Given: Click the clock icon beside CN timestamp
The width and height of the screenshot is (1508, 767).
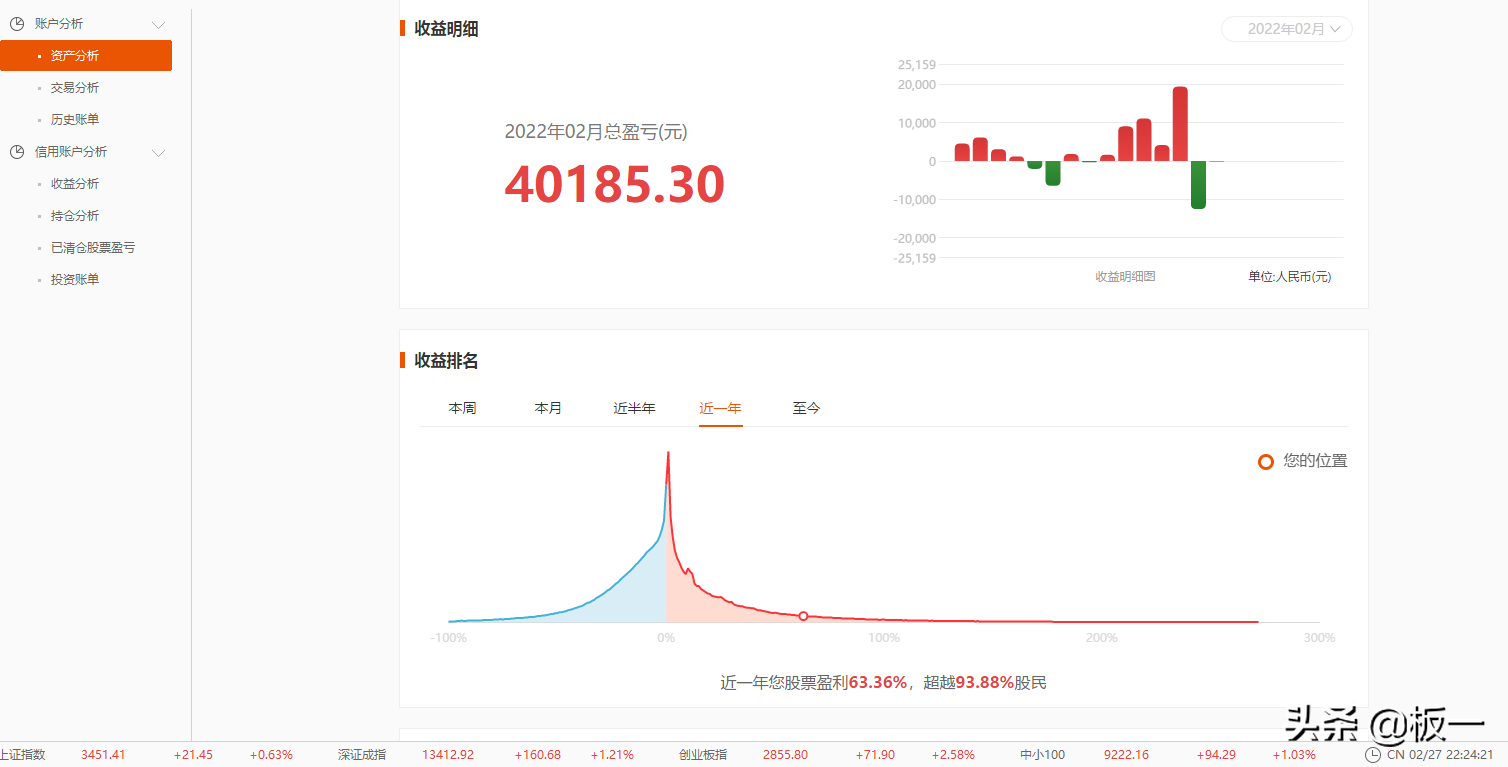Looking at the screenshot, I should (1374, 755).
